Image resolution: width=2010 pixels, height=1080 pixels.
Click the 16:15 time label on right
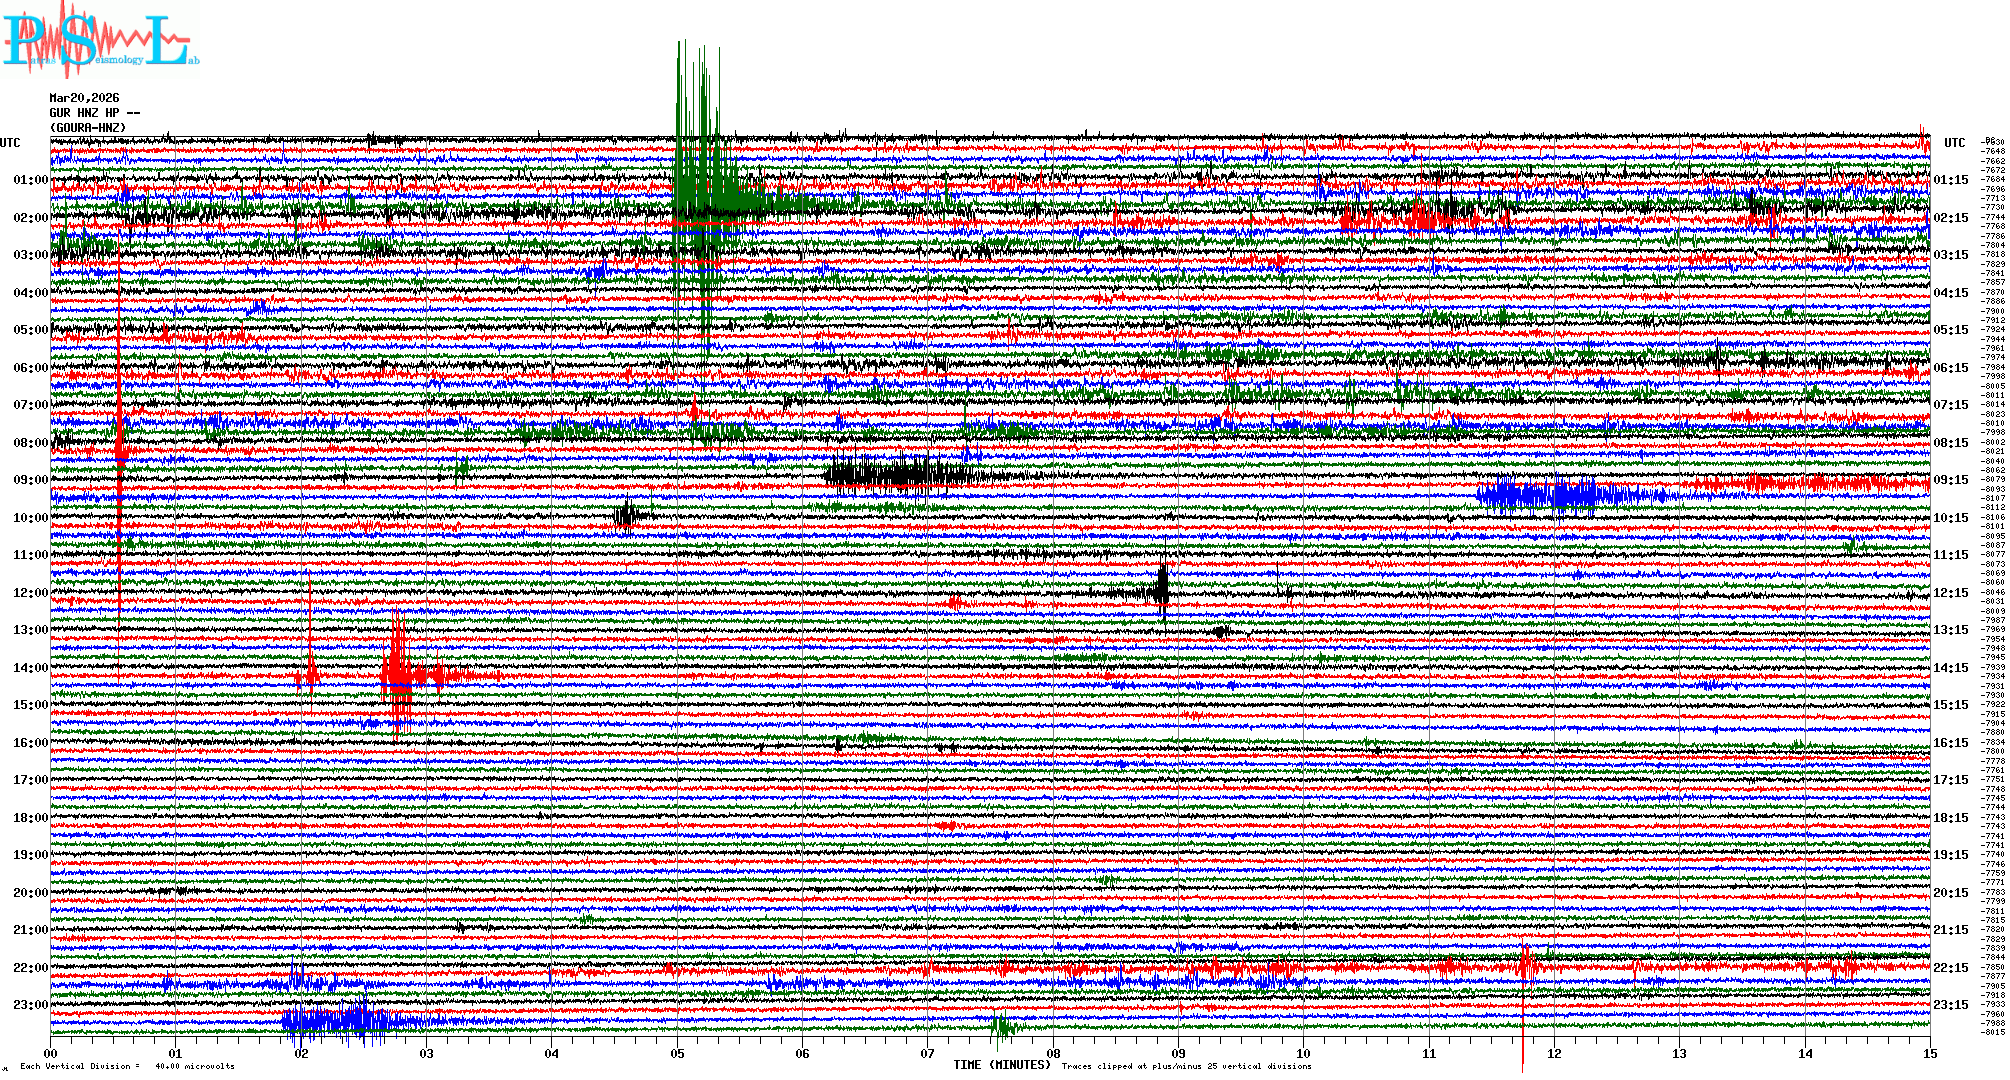(x=1950, y=743)
